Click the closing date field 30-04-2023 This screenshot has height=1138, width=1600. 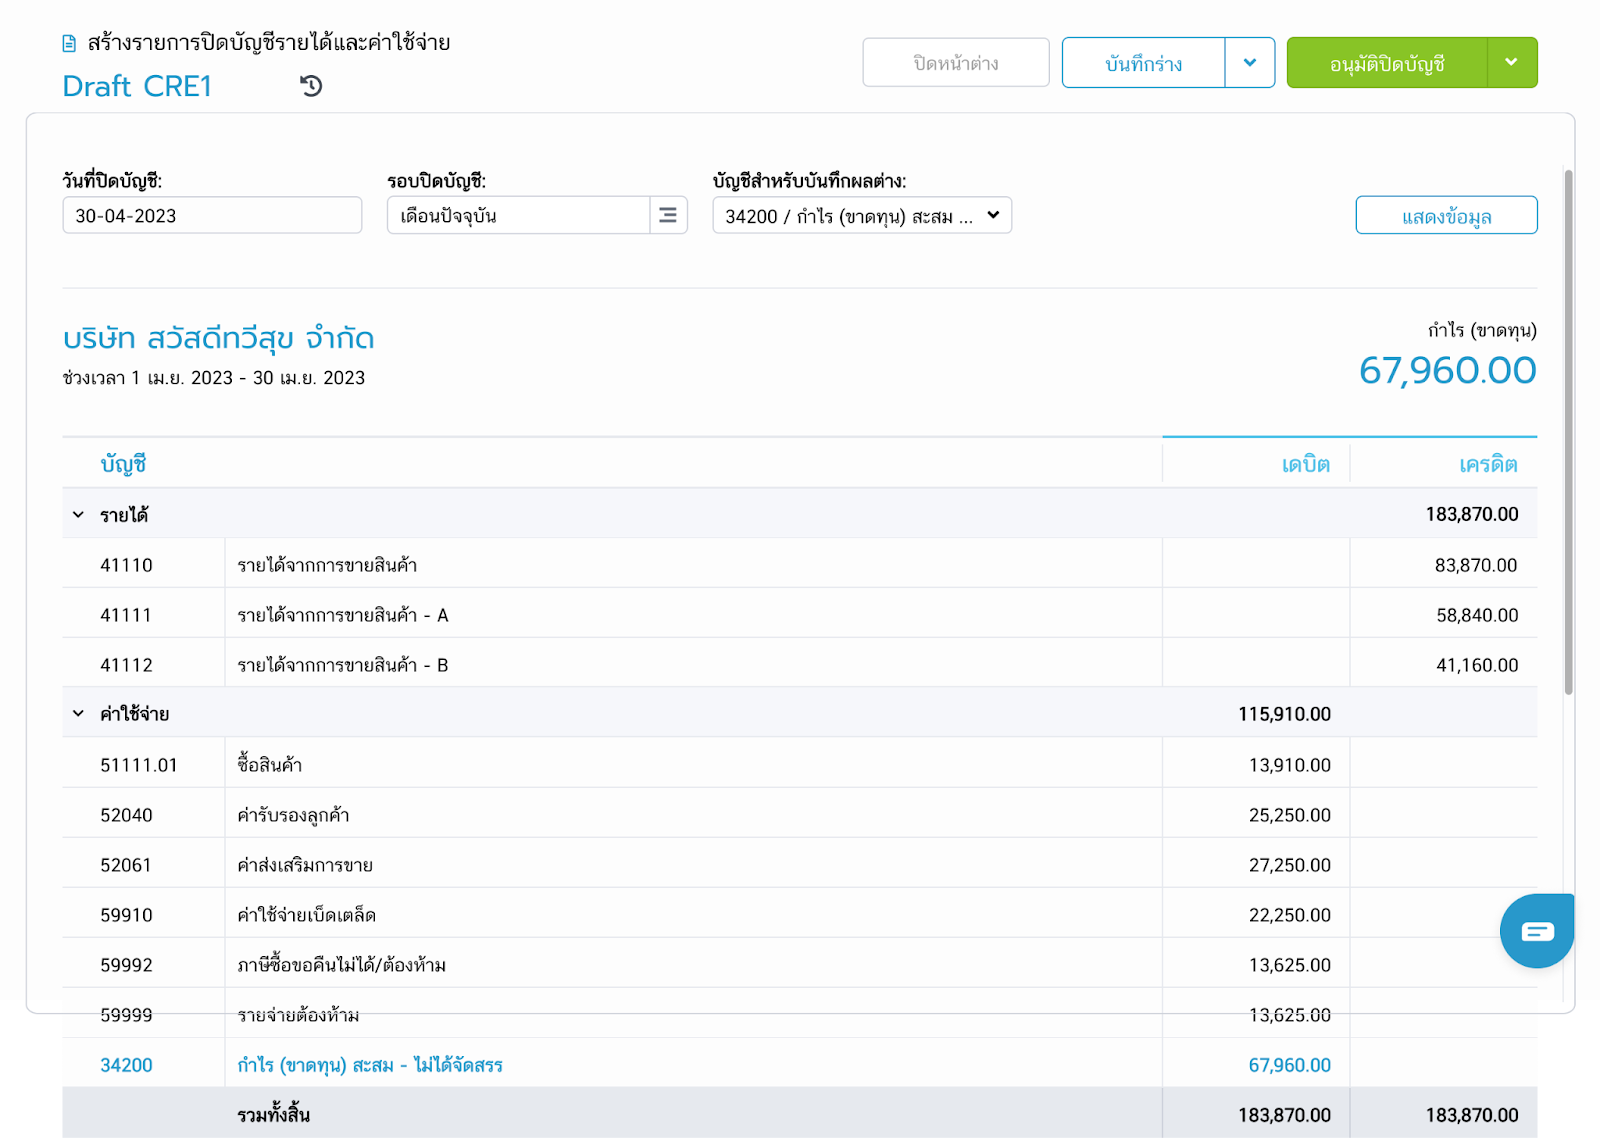tap(212, 215)
